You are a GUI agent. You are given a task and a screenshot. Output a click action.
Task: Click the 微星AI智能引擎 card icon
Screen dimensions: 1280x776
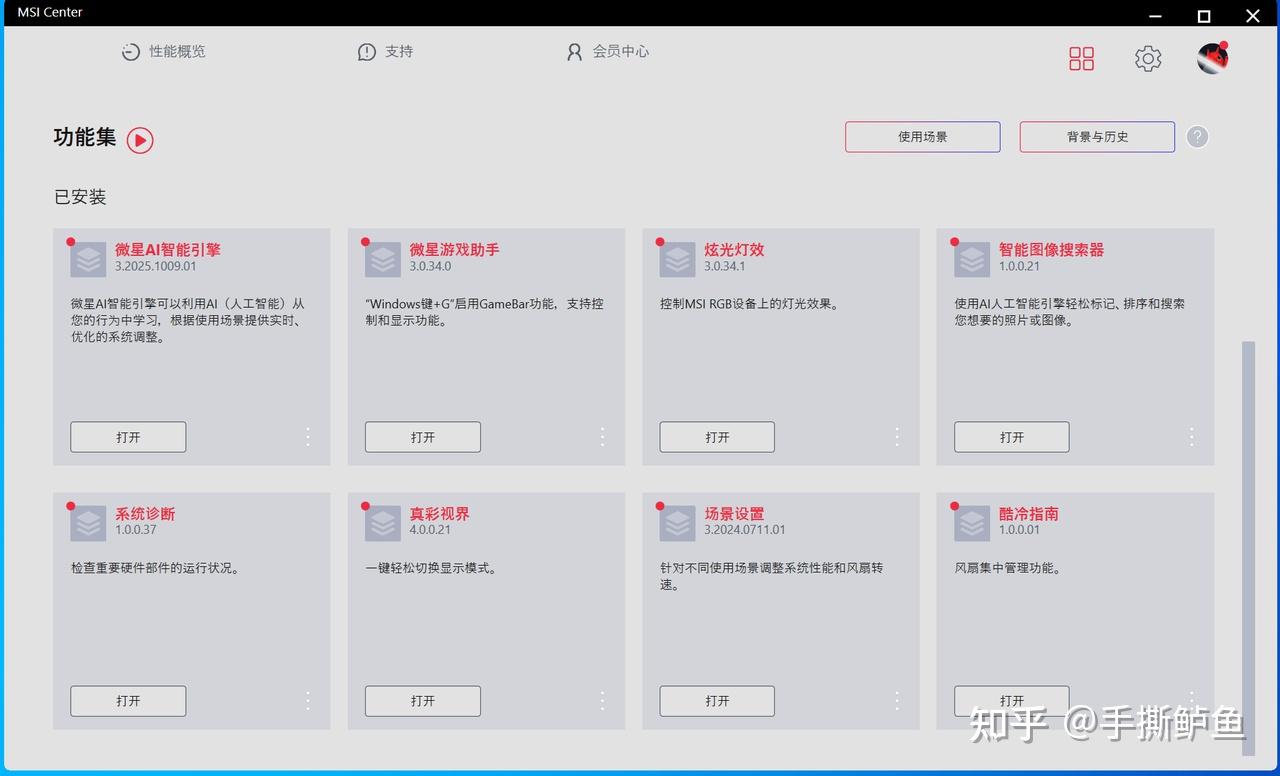coord(88,259)
